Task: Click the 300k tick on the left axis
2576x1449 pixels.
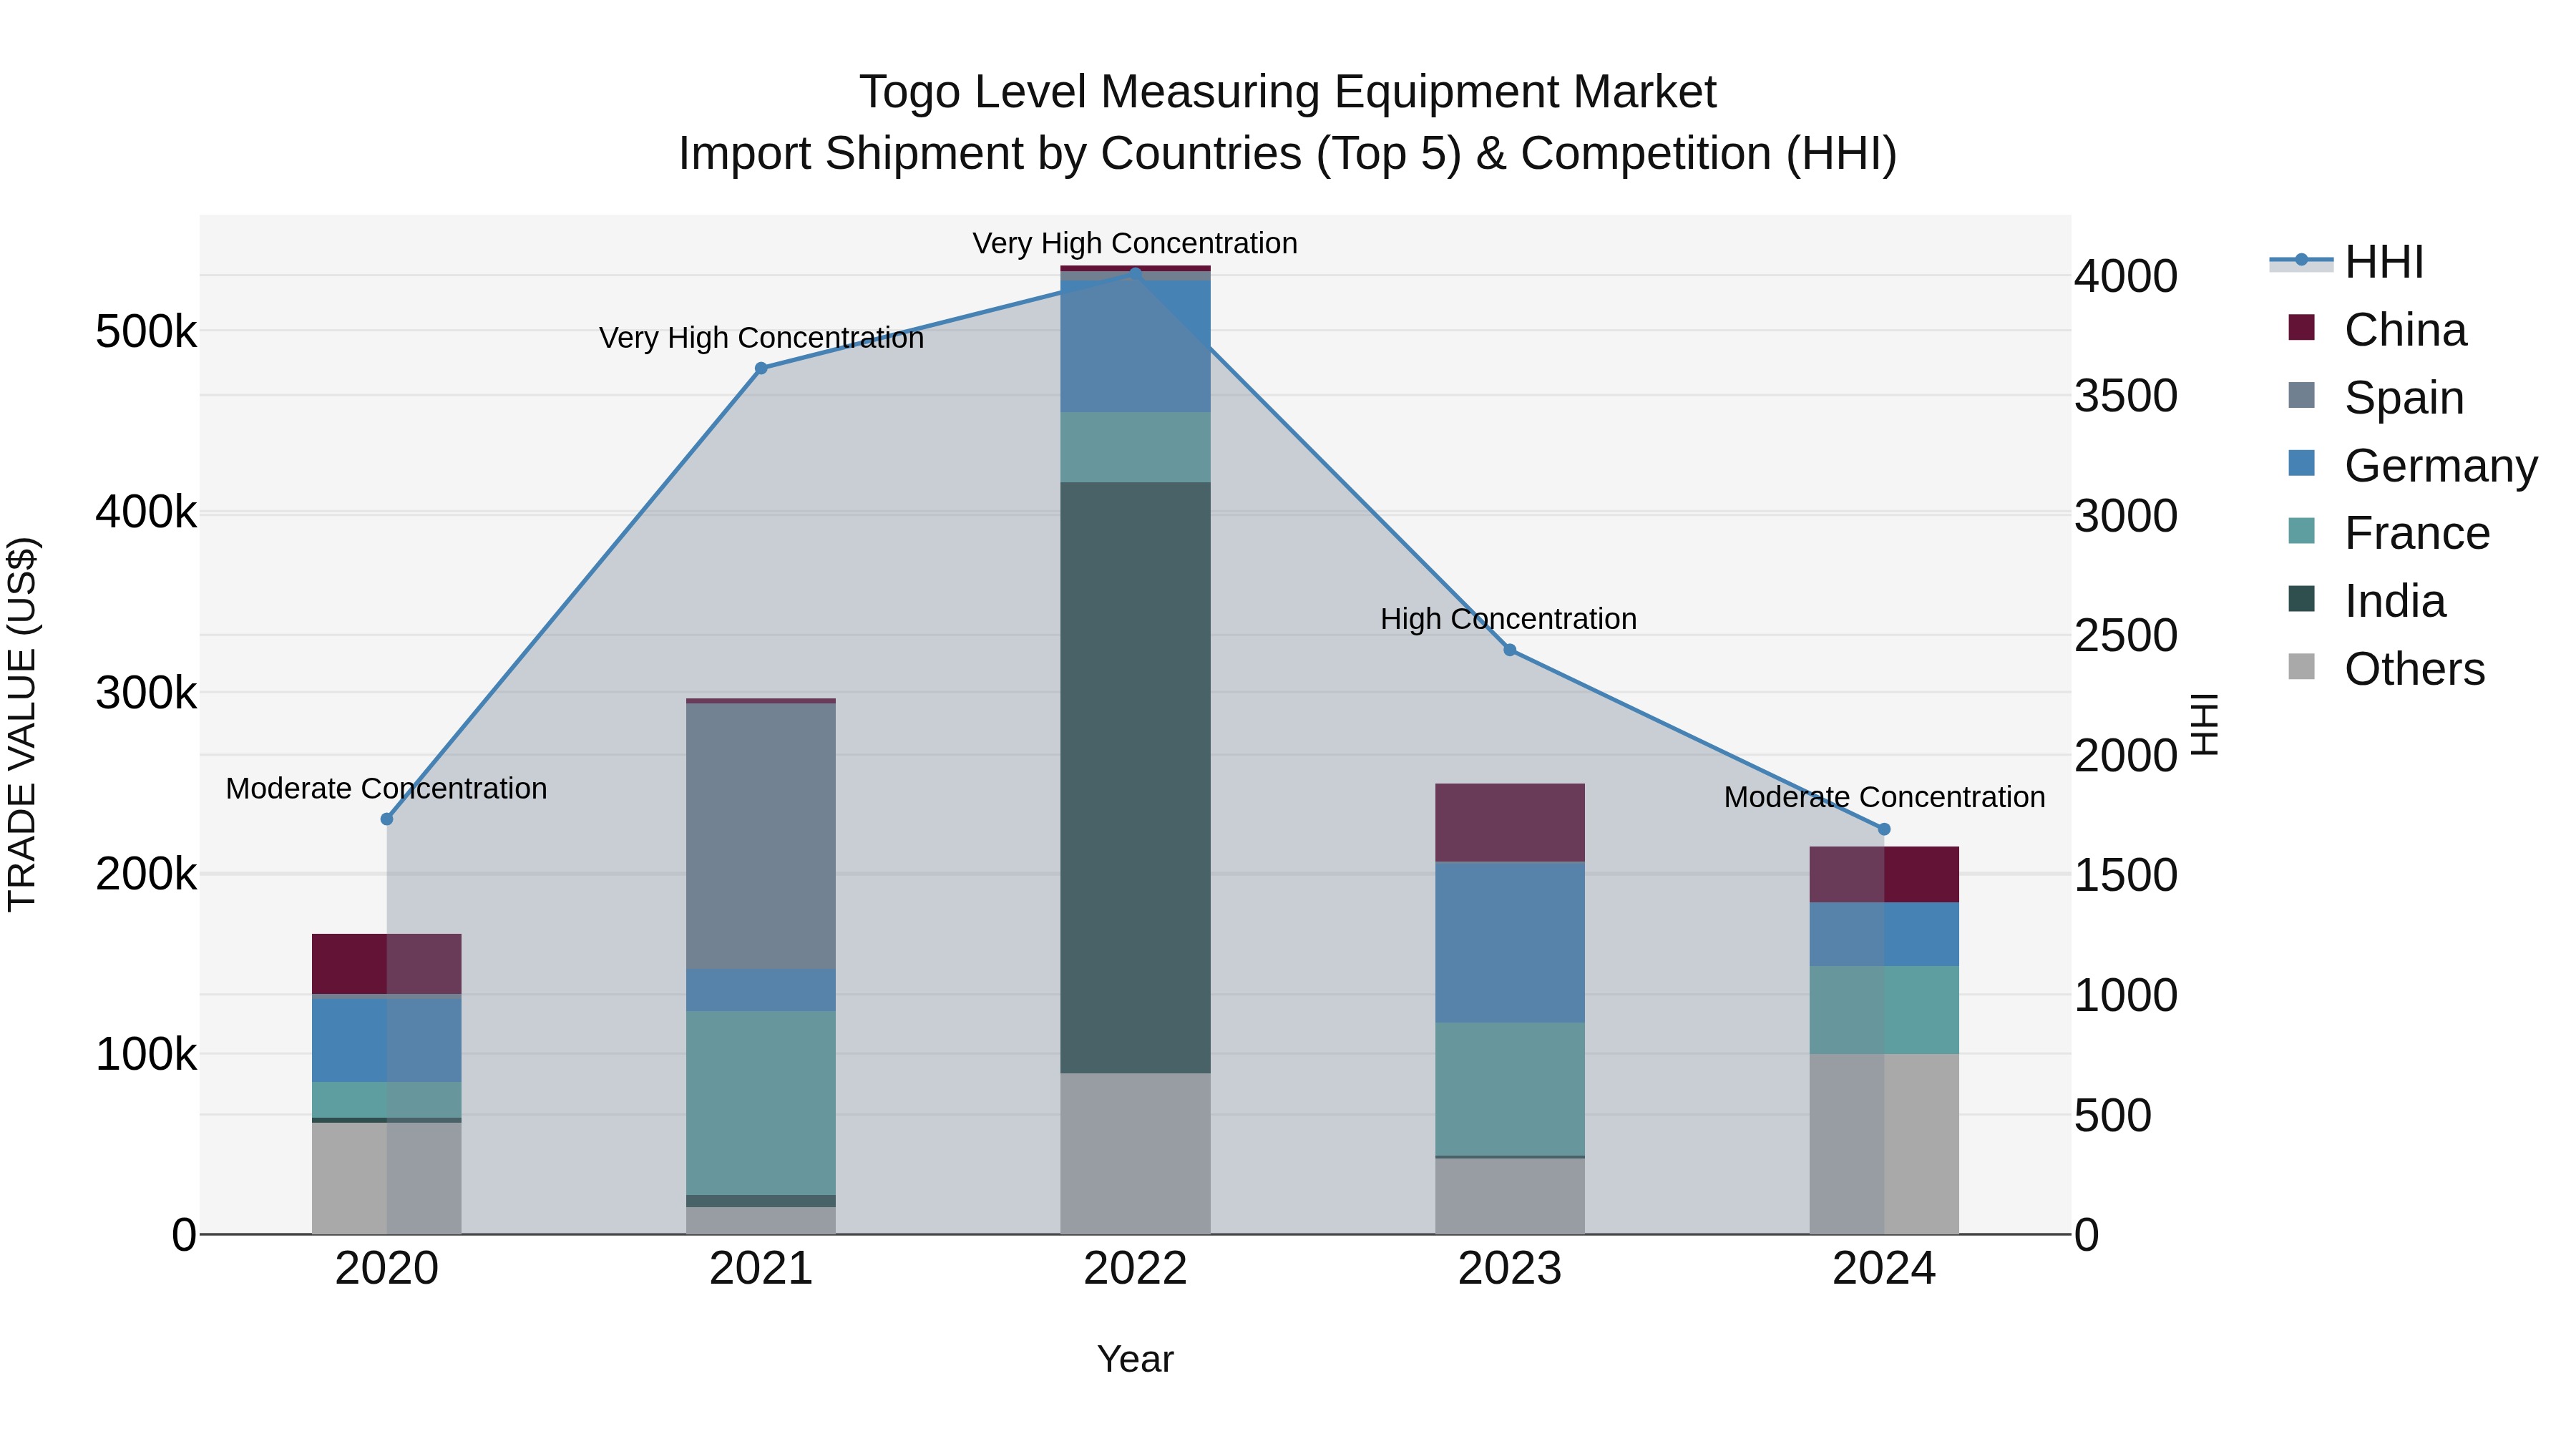Action: (x=146, y=692)
